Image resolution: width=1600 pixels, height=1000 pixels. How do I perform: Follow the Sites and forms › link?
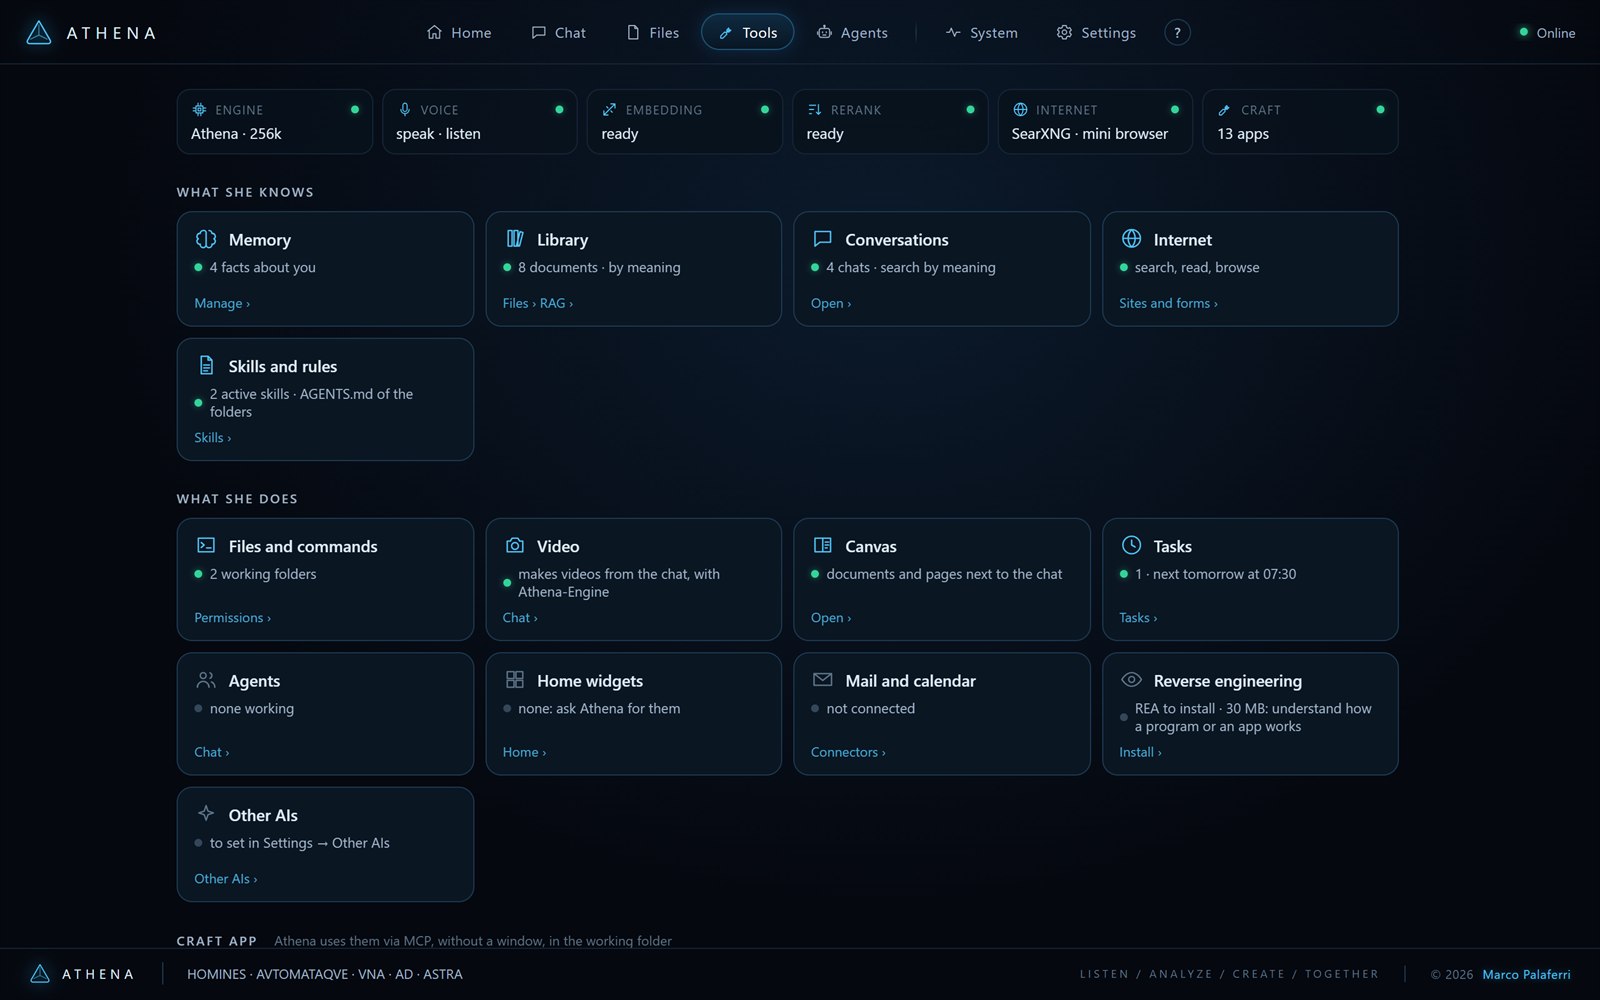pyautogui.click(x=1168, y=303)
